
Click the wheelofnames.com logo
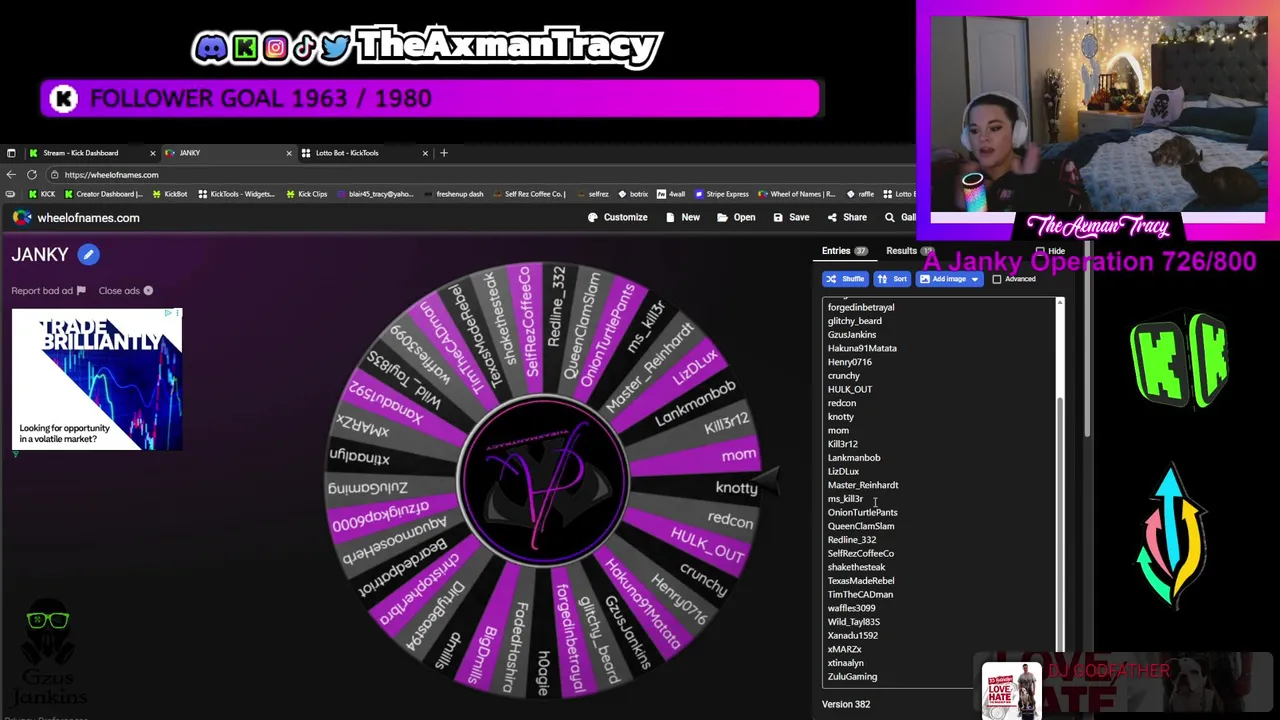76,217
